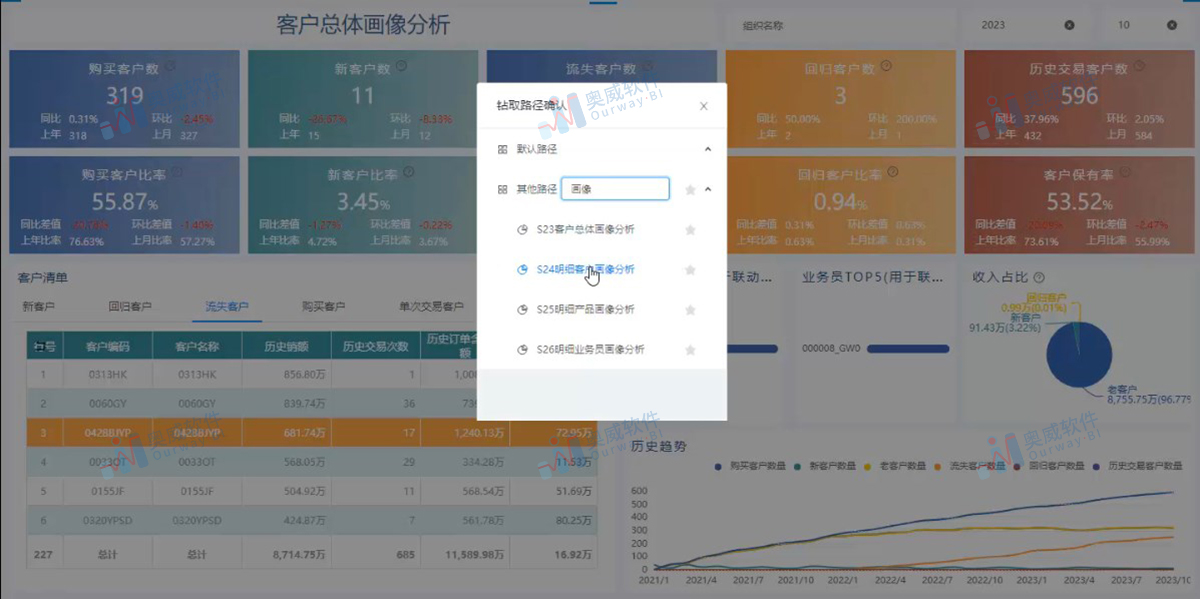Click the 客户编码 column header
The height and width of the screenshot is (599, 1200).
108,346
